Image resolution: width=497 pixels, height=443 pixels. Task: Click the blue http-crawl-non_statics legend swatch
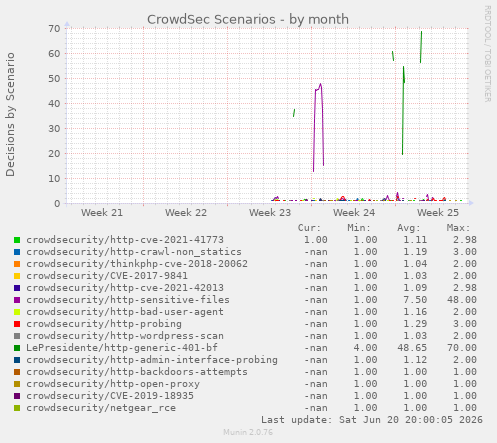click(17, 252)
